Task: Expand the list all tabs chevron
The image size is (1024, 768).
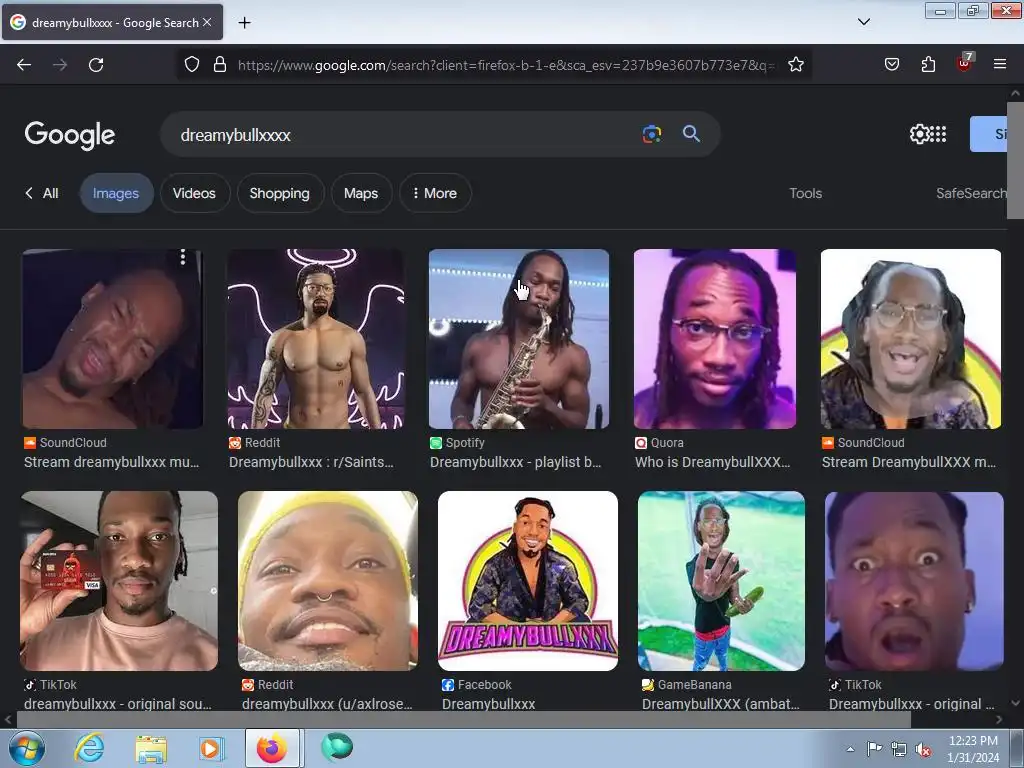Action: [x=863, y=22]
